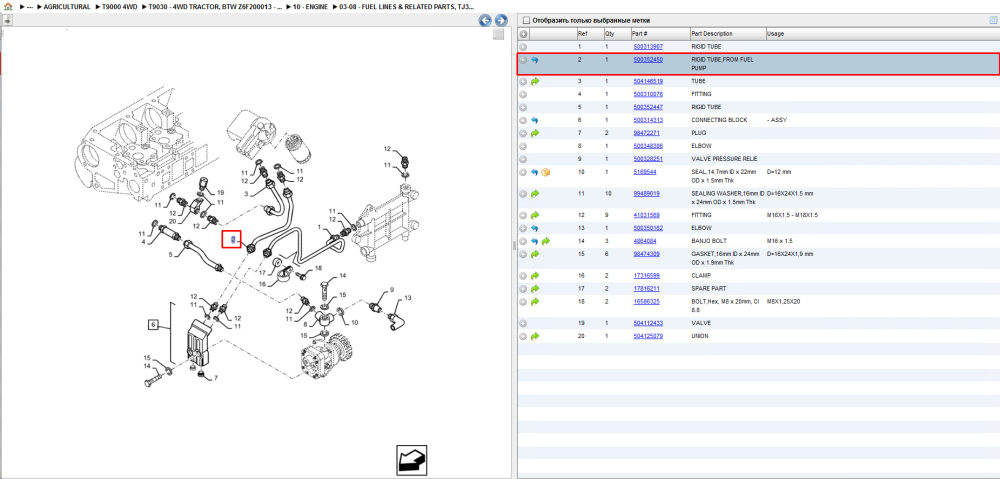Click the small square button at diagram corner

click(x=499, y=34)
